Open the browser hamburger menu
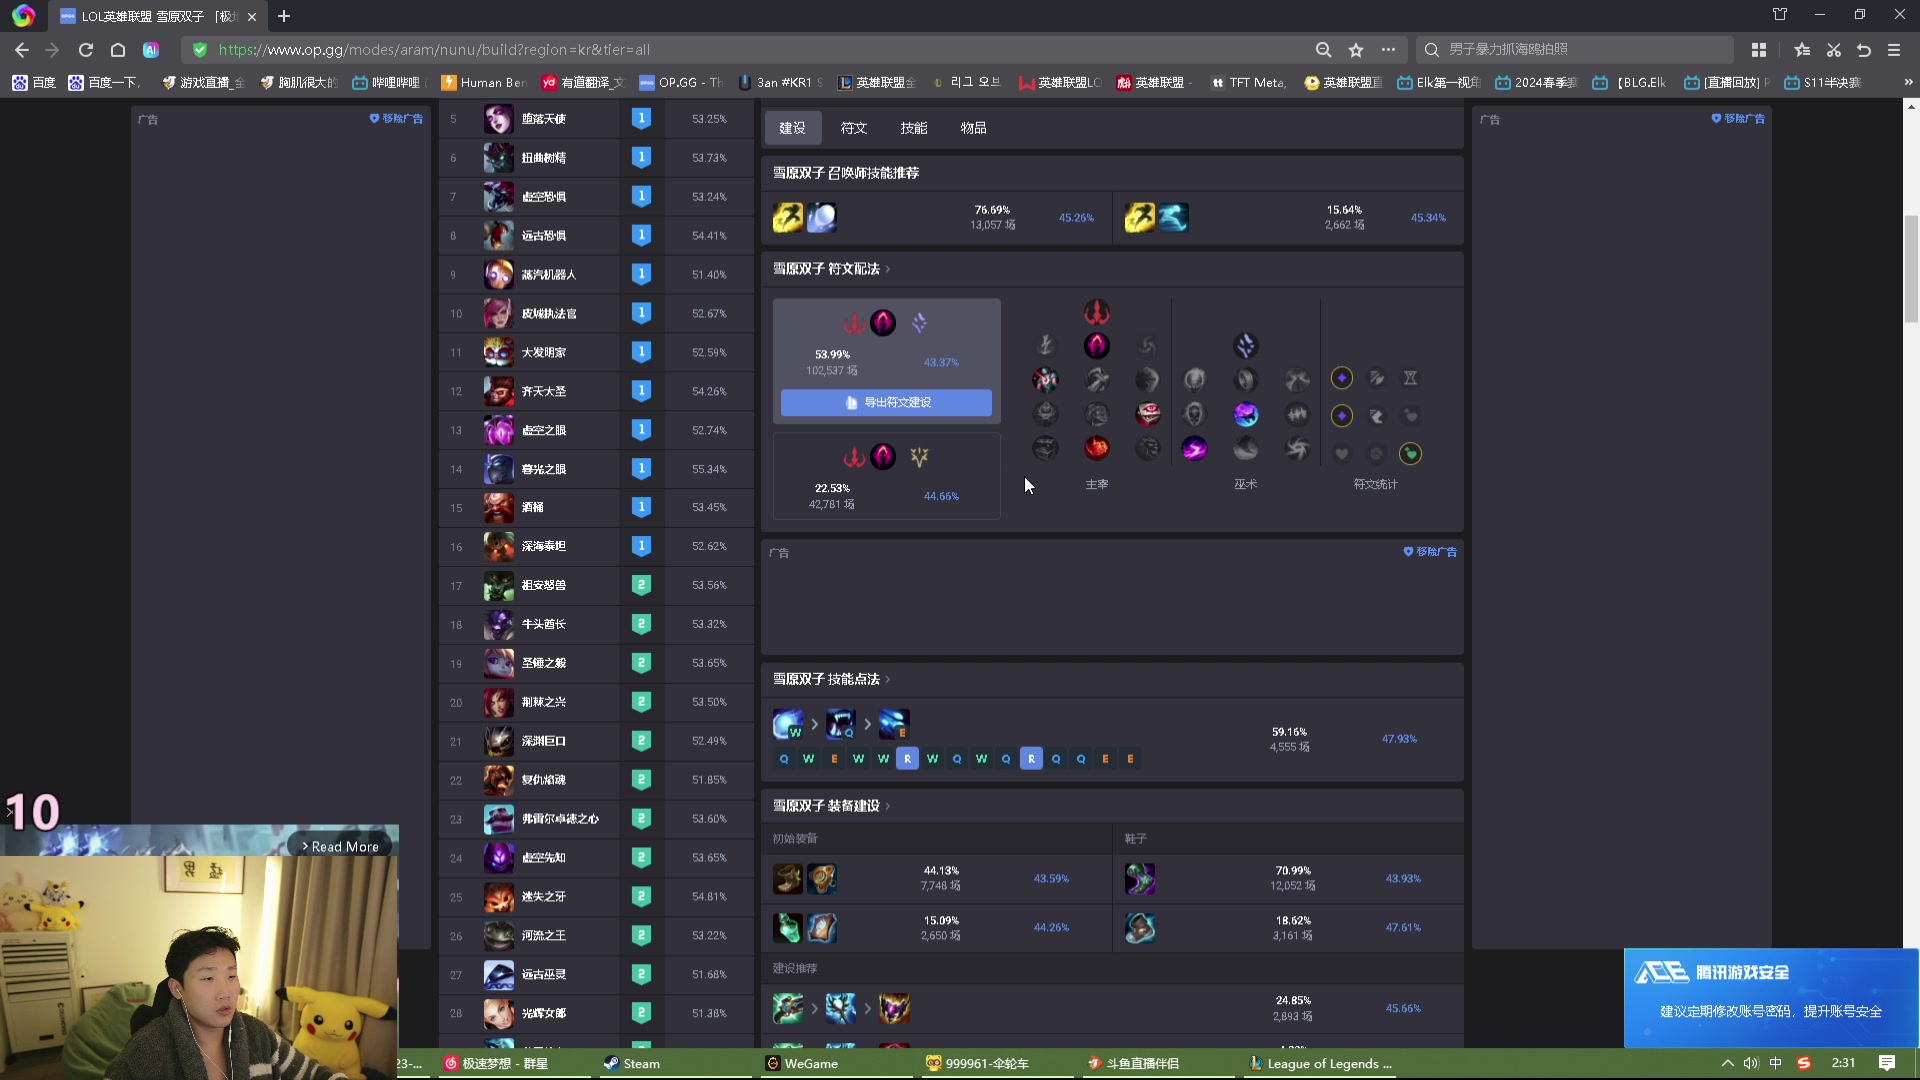 tap(1894, 50)
